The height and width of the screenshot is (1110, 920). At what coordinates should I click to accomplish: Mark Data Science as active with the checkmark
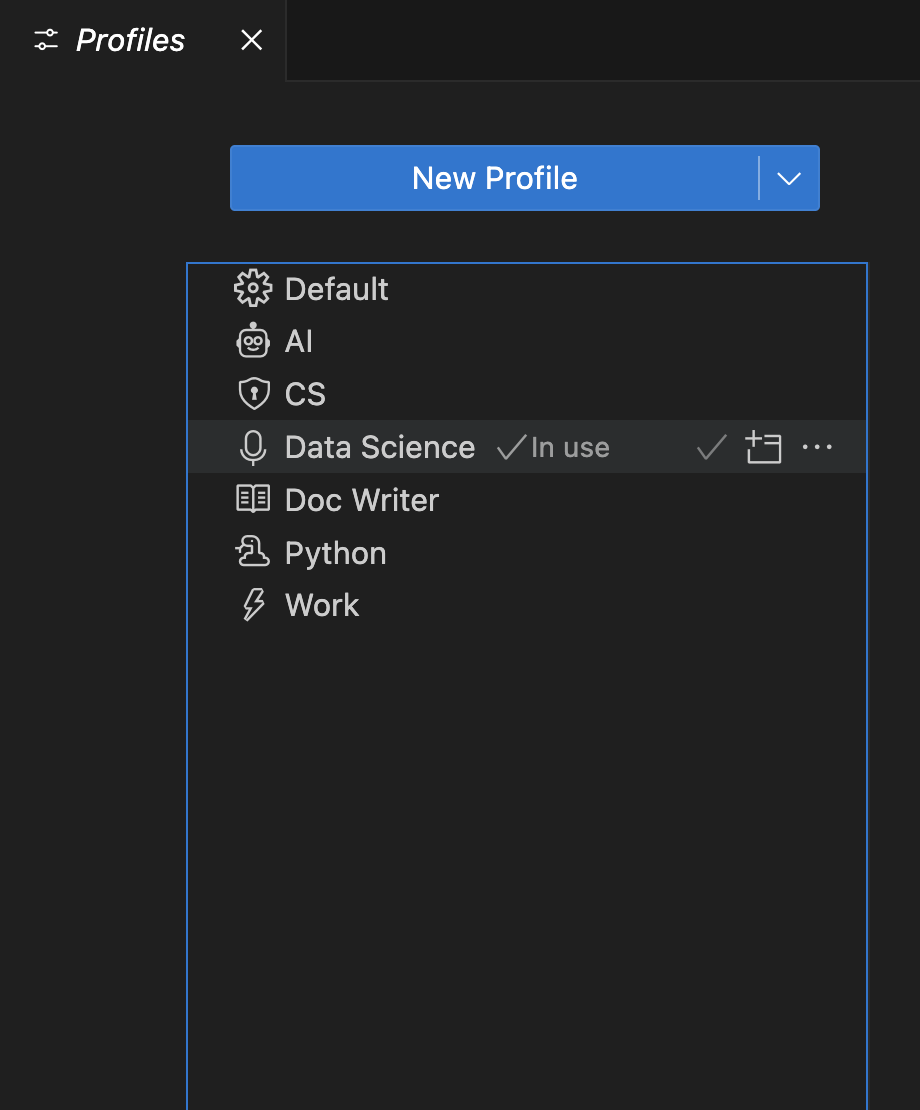tap(710, 447)
